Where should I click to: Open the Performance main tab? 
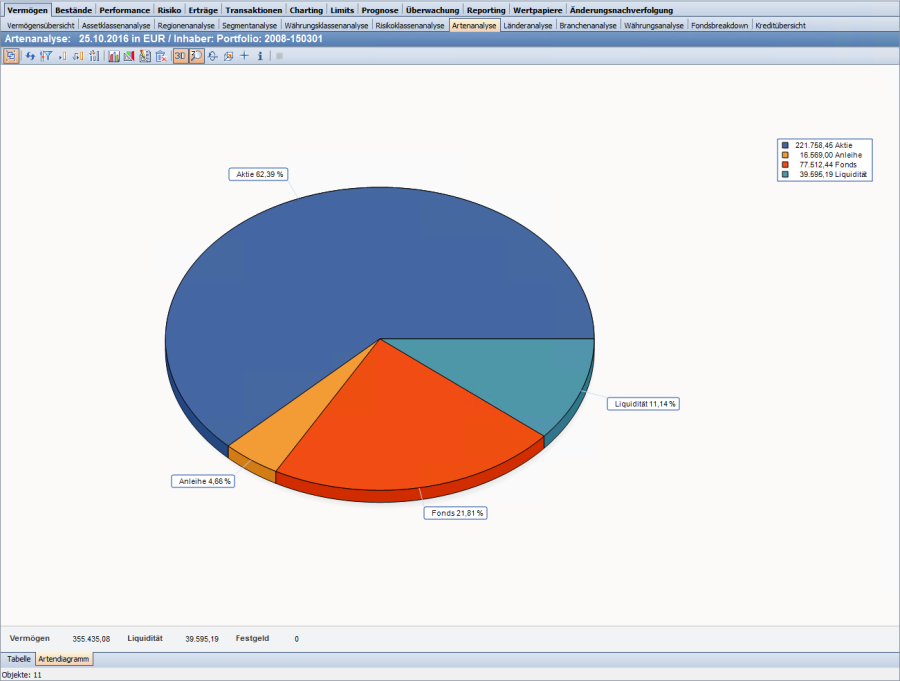click(125, 10)
